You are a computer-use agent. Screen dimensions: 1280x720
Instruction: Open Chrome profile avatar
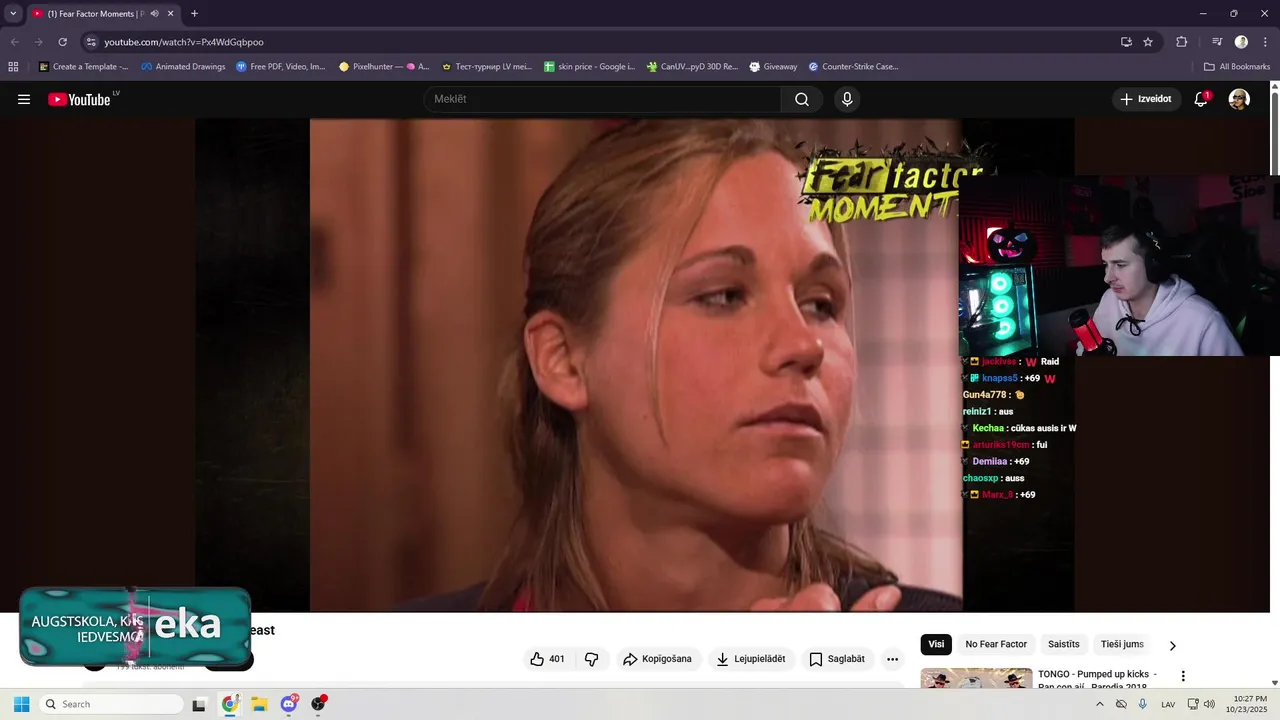[x=1241, y=42]
